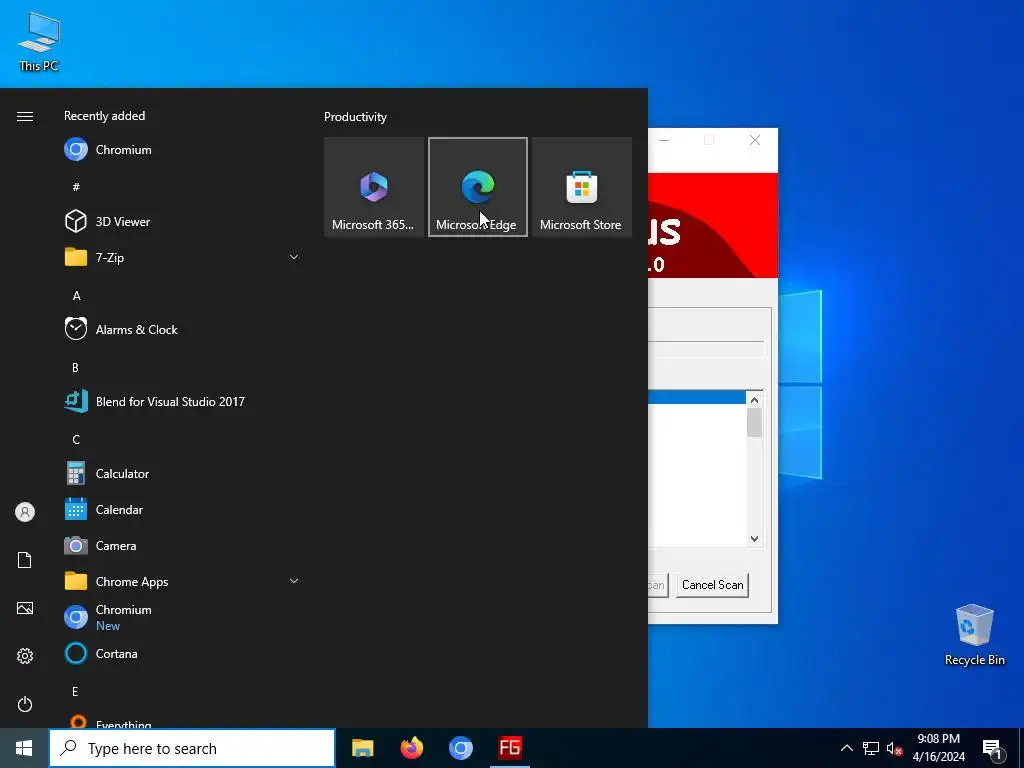
Task: Launch Blend for Visual Studio 2017
Action: coord(182,402)
